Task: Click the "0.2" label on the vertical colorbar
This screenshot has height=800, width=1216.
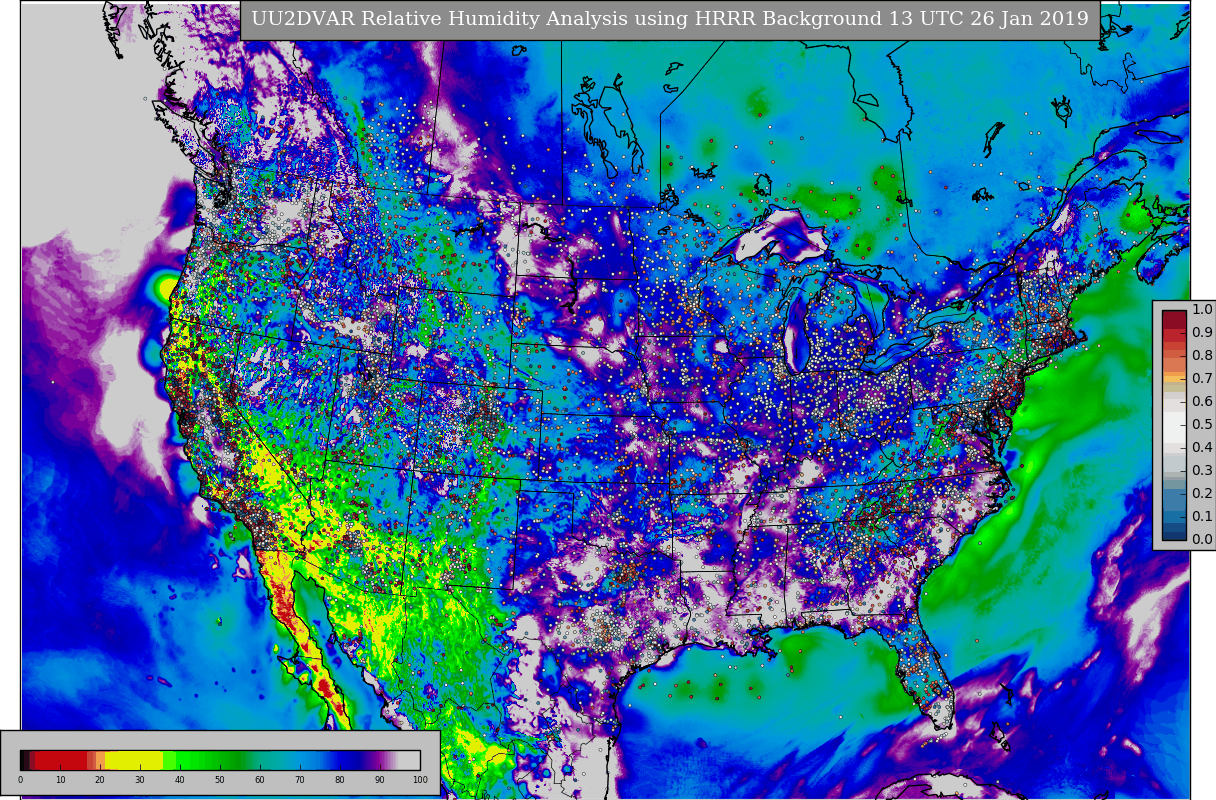Action: pyautogui.click(x=1202, y=493)
